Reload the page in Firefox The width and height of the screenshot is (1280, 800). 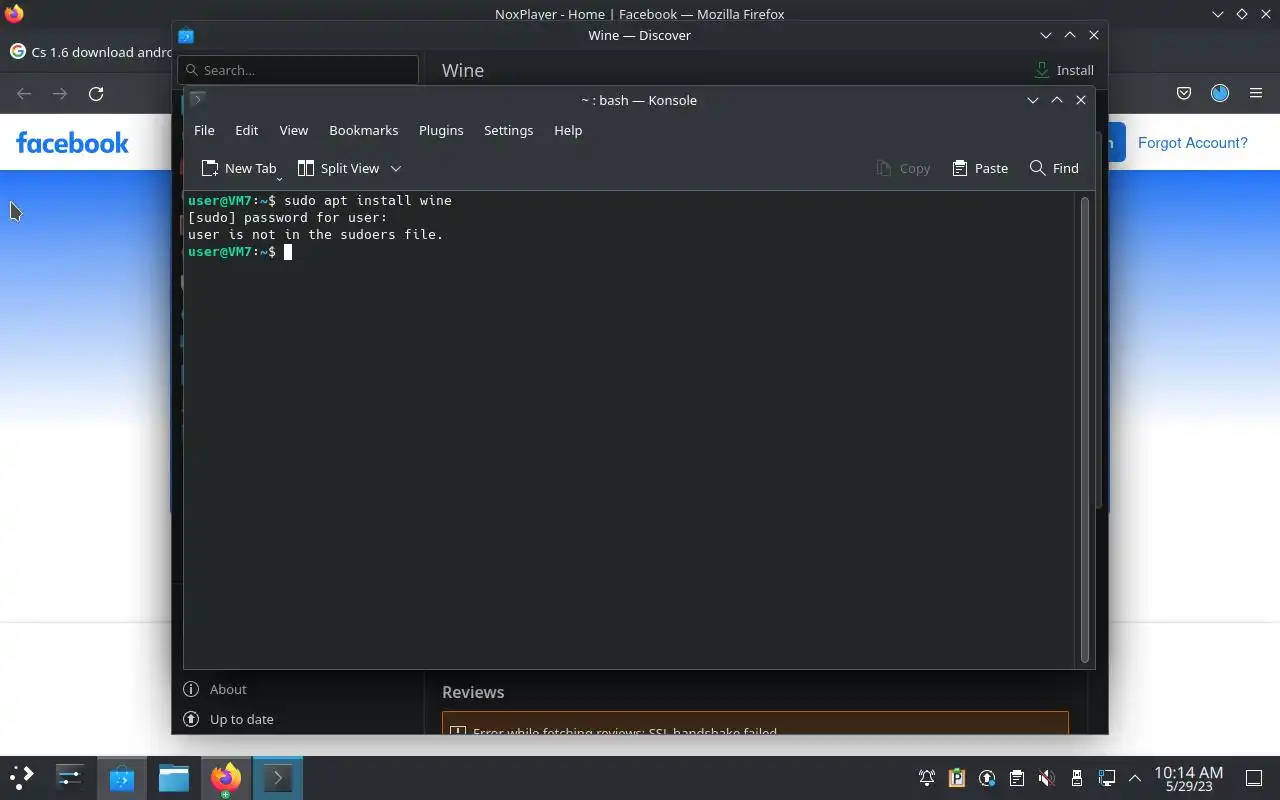tap(96, 93)
